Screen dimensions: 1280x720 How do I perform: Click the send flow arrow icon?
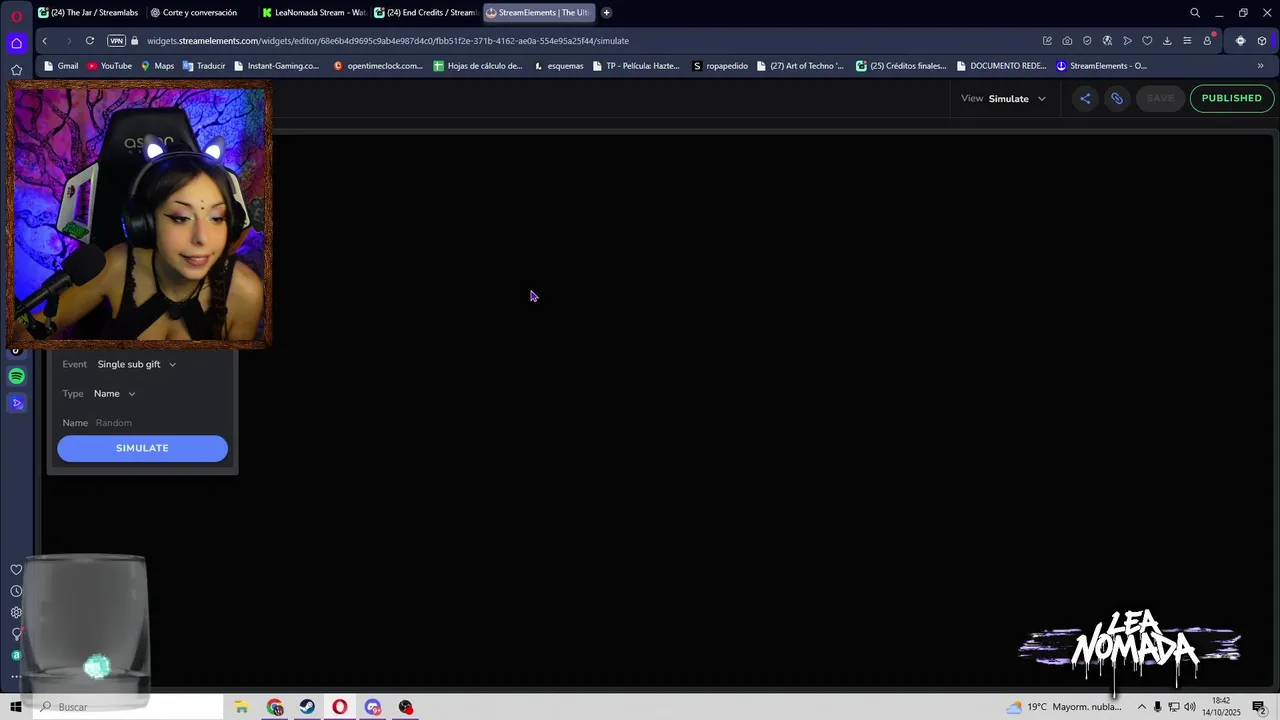point(1127,41)
